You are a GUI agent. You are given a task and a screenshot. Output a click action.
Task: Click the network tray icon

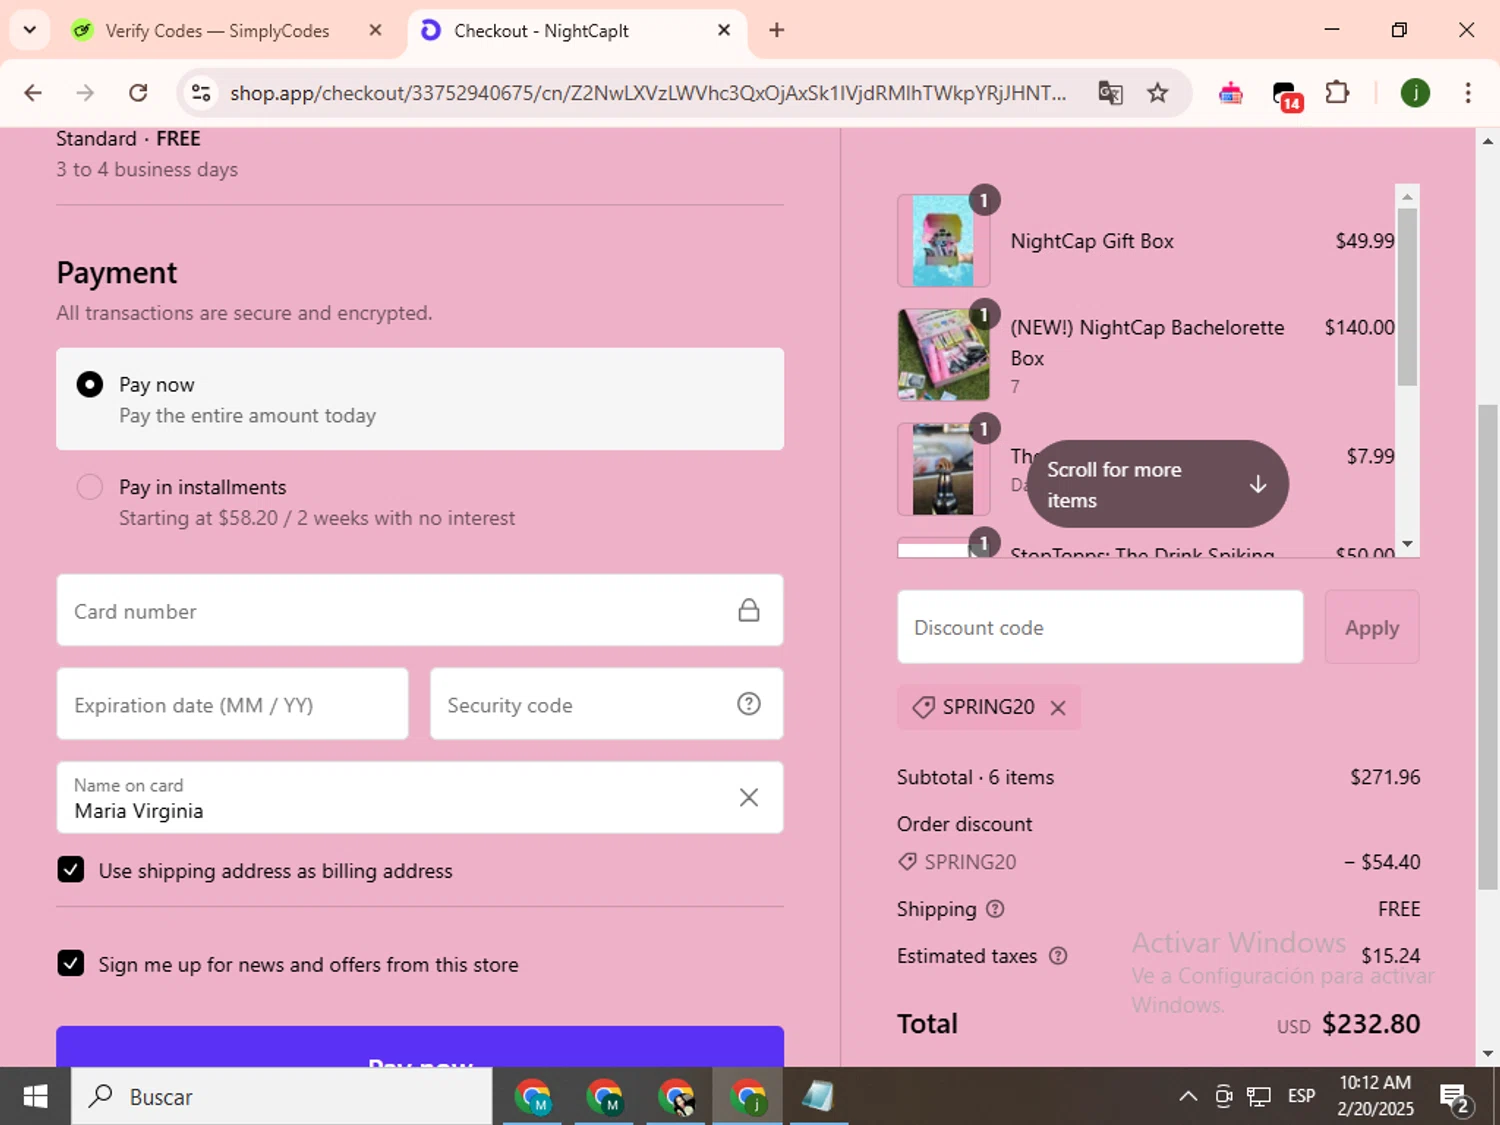(x=1259, y=1097)
